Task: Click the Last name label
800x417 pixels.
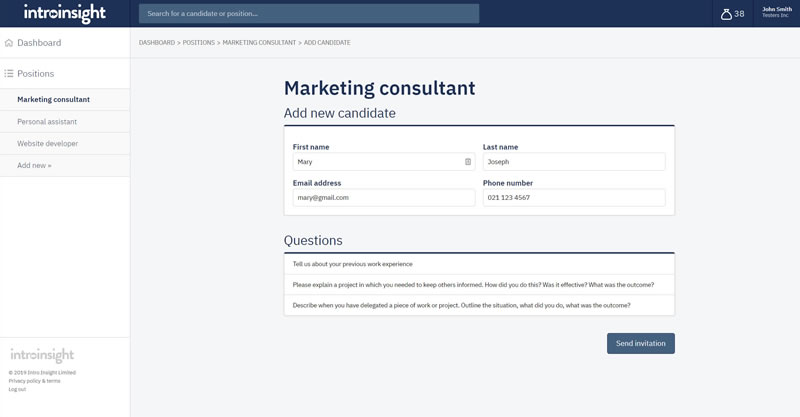Action: click(x=501, y=147)
